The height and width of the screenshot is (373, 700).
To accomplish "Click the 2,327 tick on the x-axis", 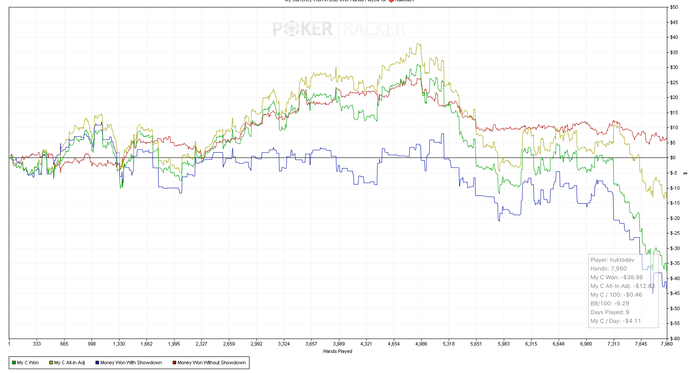I will [x=201, y=344].
